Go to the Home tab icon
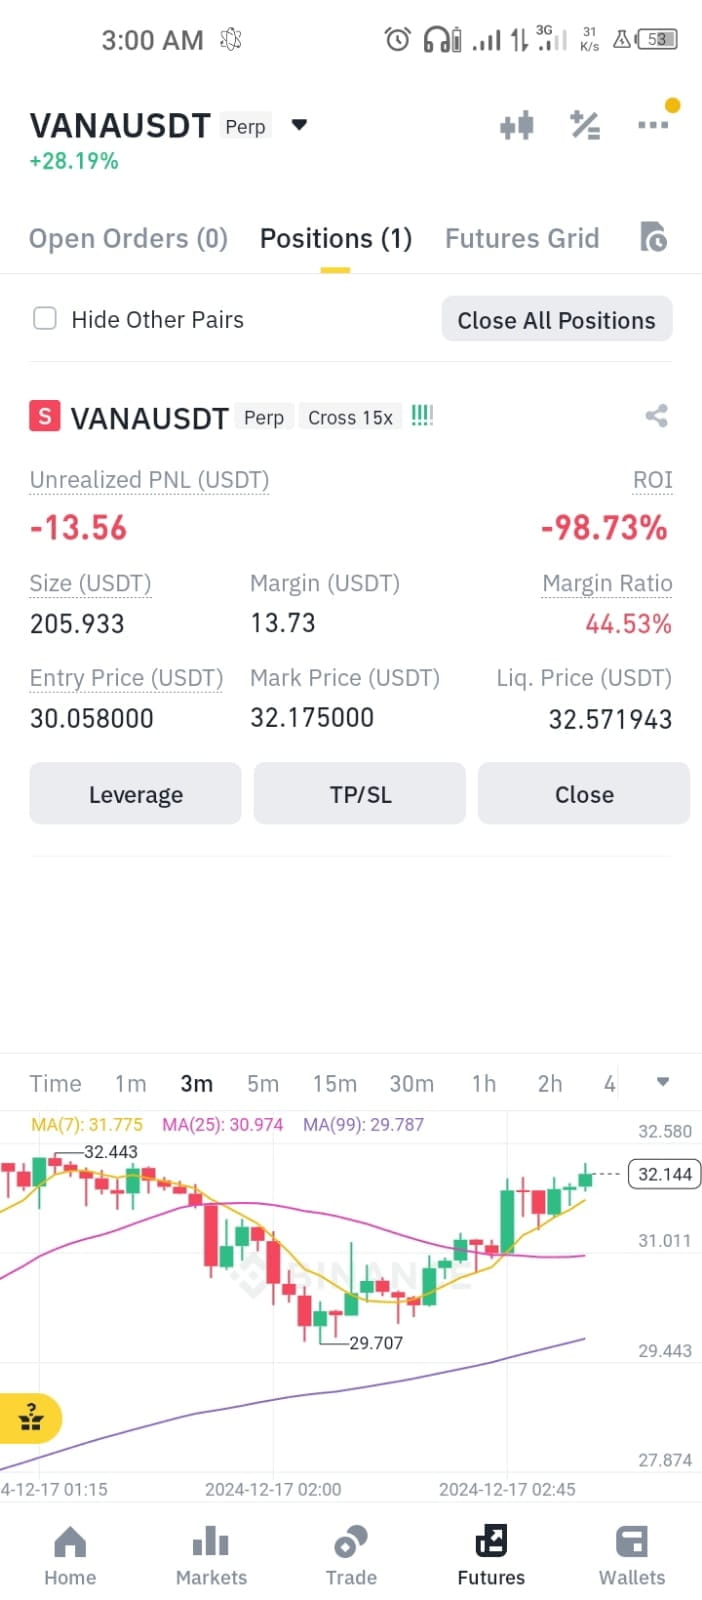The width and height of the screenshot is (702, 1600). (70, 1542)
